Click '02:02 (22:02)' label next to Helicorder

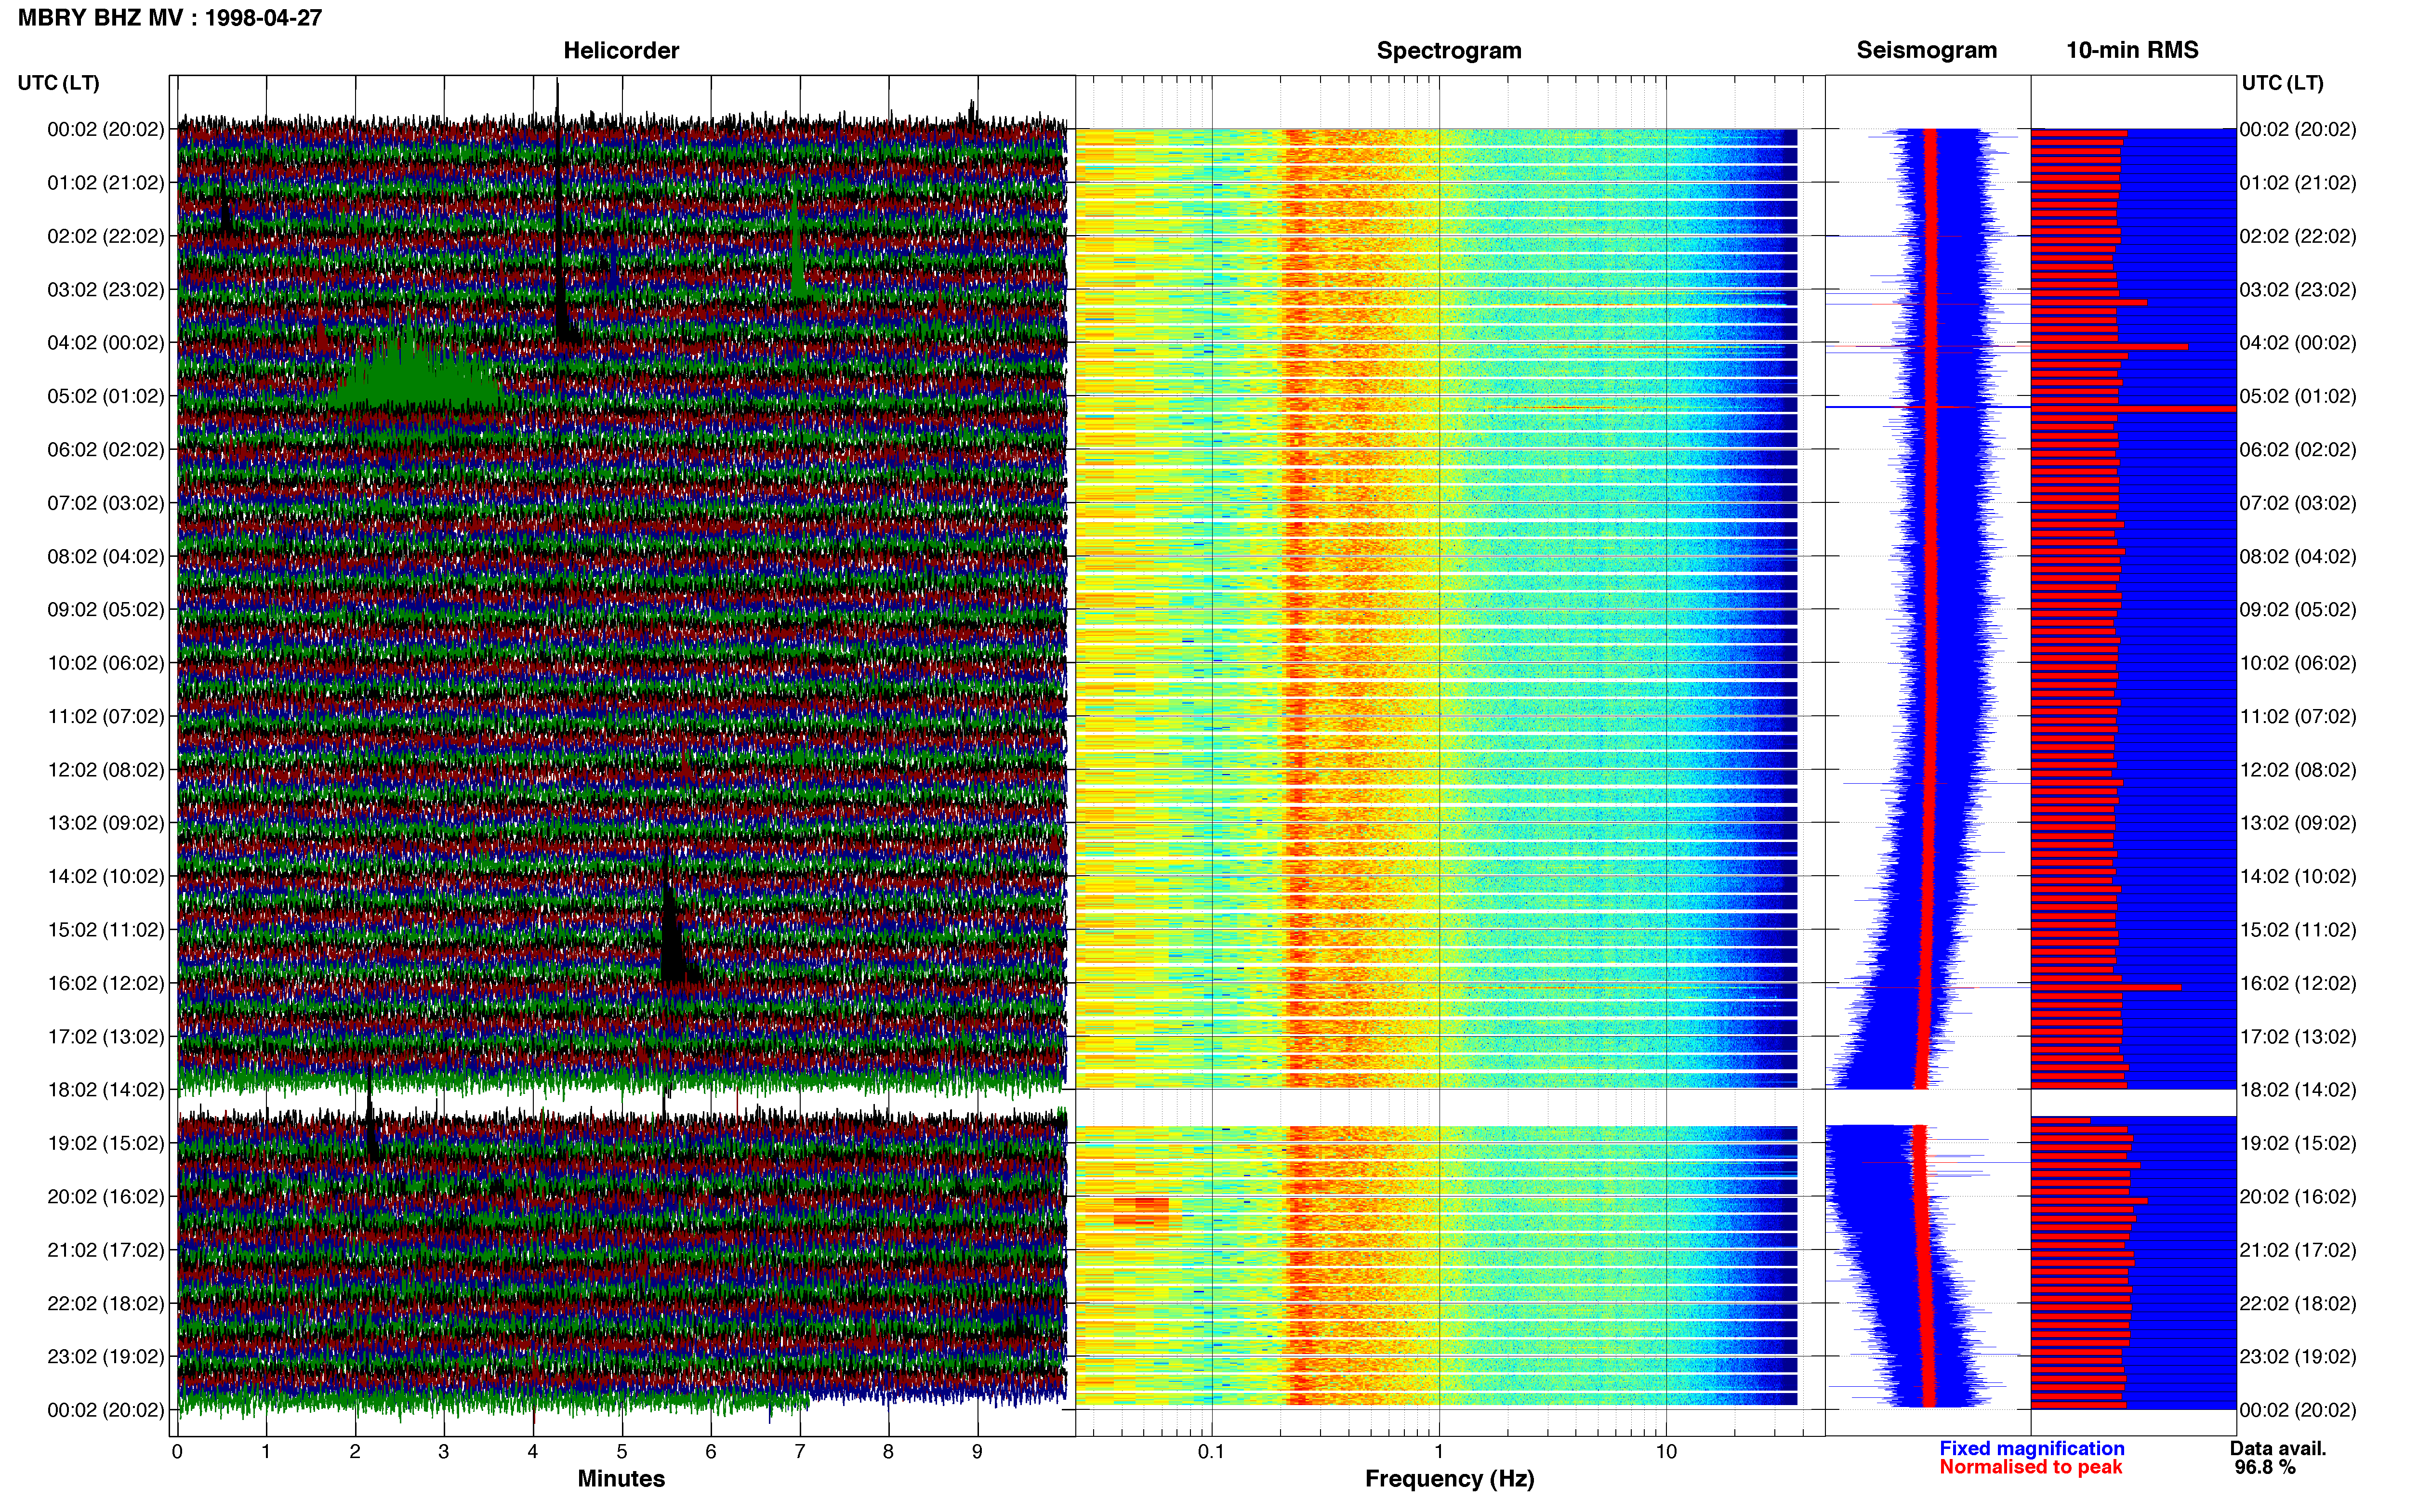(x=106, y=236)
